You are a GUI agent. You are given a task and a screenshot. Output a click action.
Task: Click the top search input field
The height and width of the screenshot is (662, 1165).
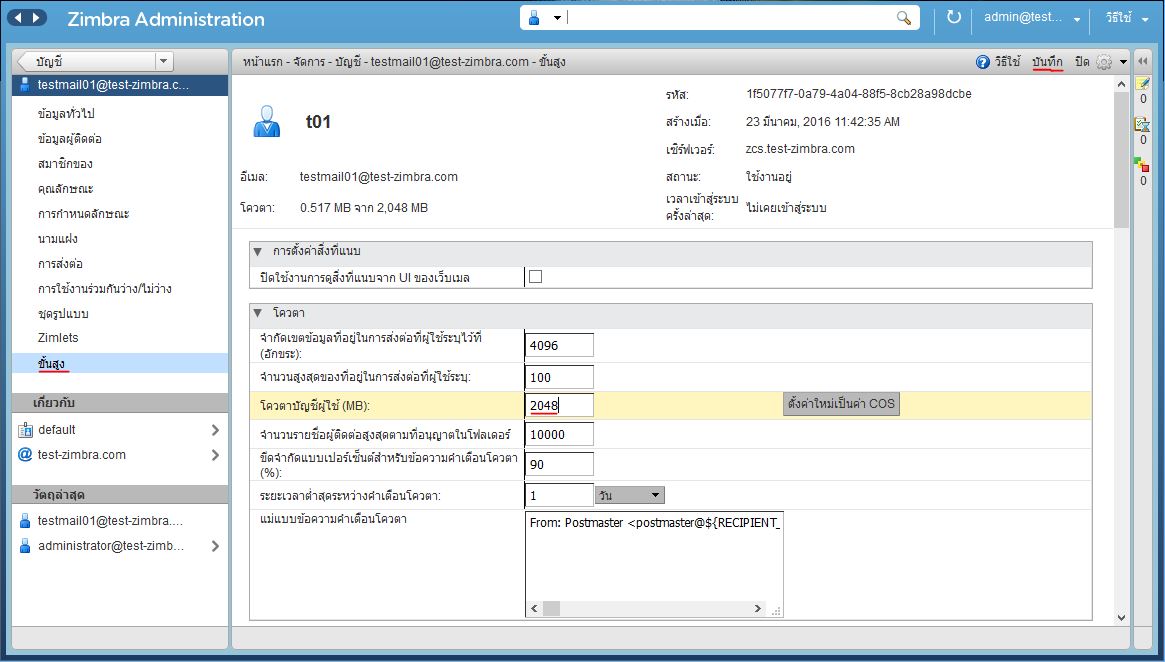728,18
